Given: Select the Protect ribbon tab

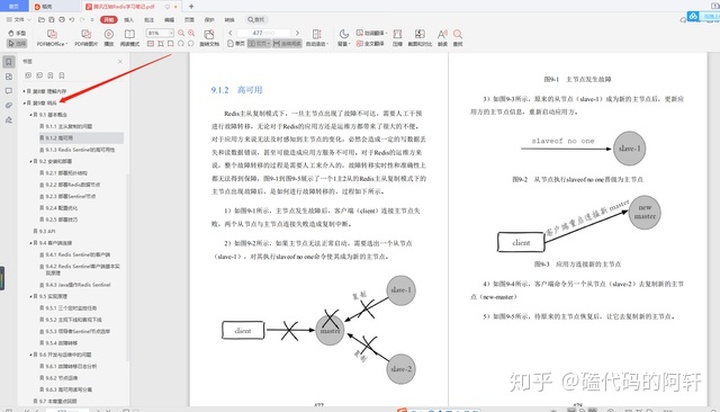Looking at the screenshot, I should (209, 20).
